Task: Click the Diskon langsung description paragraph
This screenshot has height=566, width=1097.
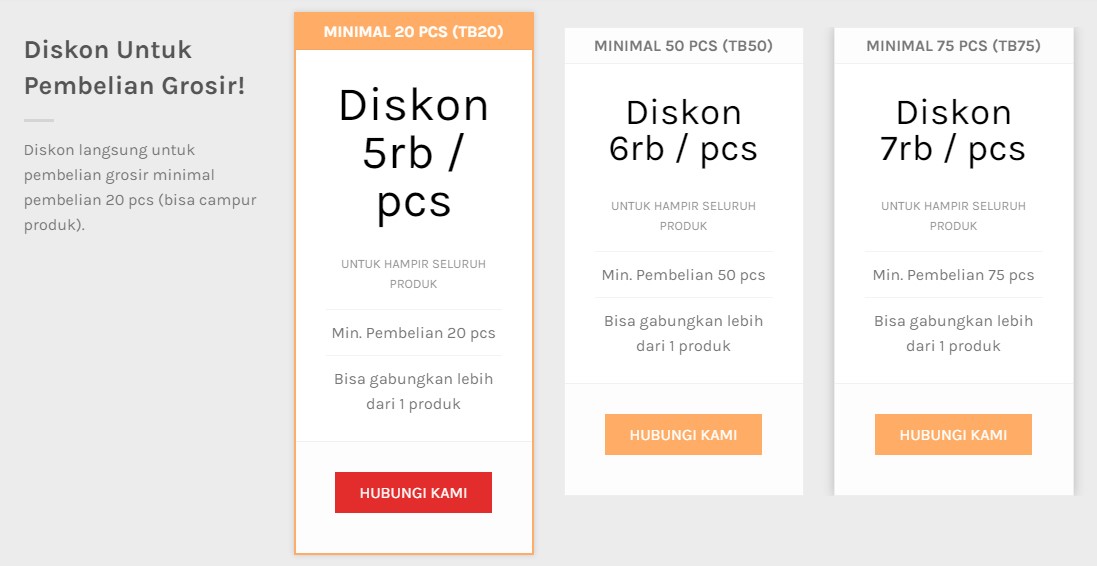Action: (140, 188)
